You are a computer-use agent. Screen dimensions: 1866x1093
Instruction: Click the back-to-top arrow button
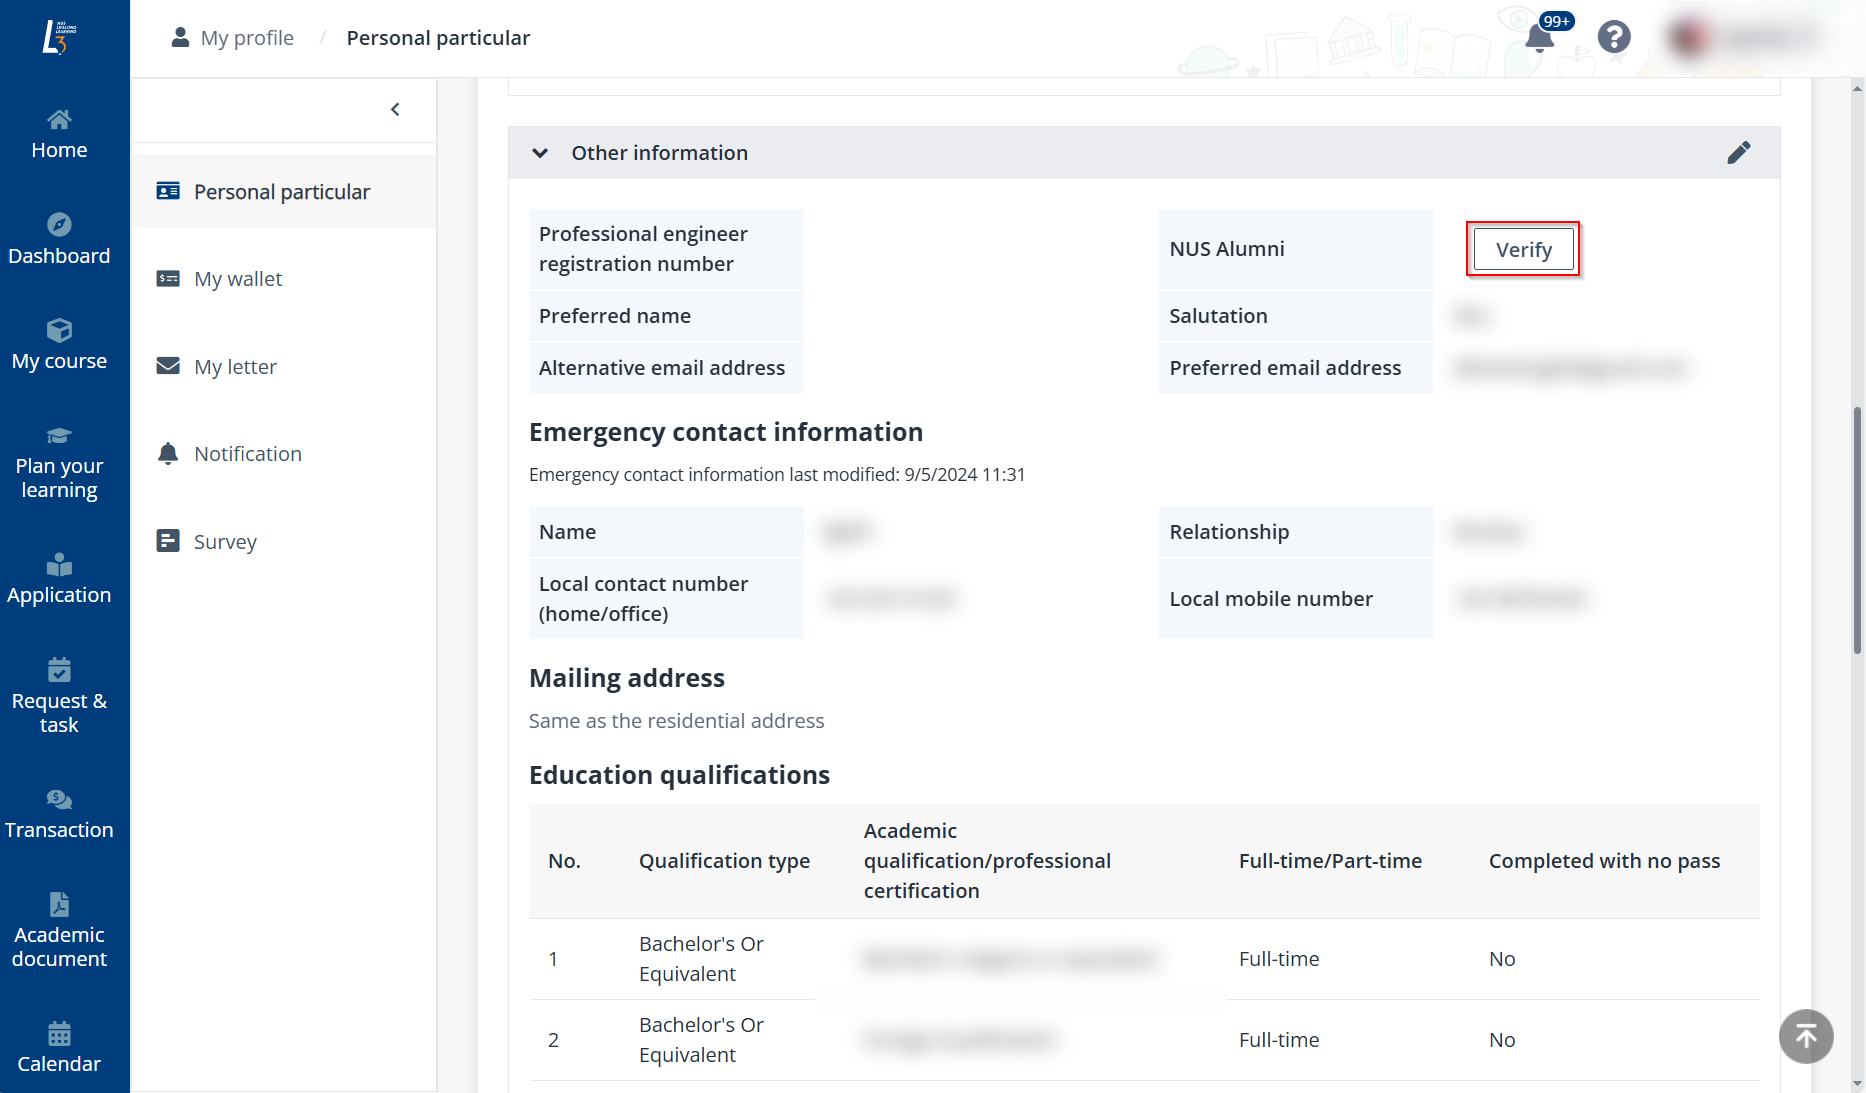coord(1806,1036)
